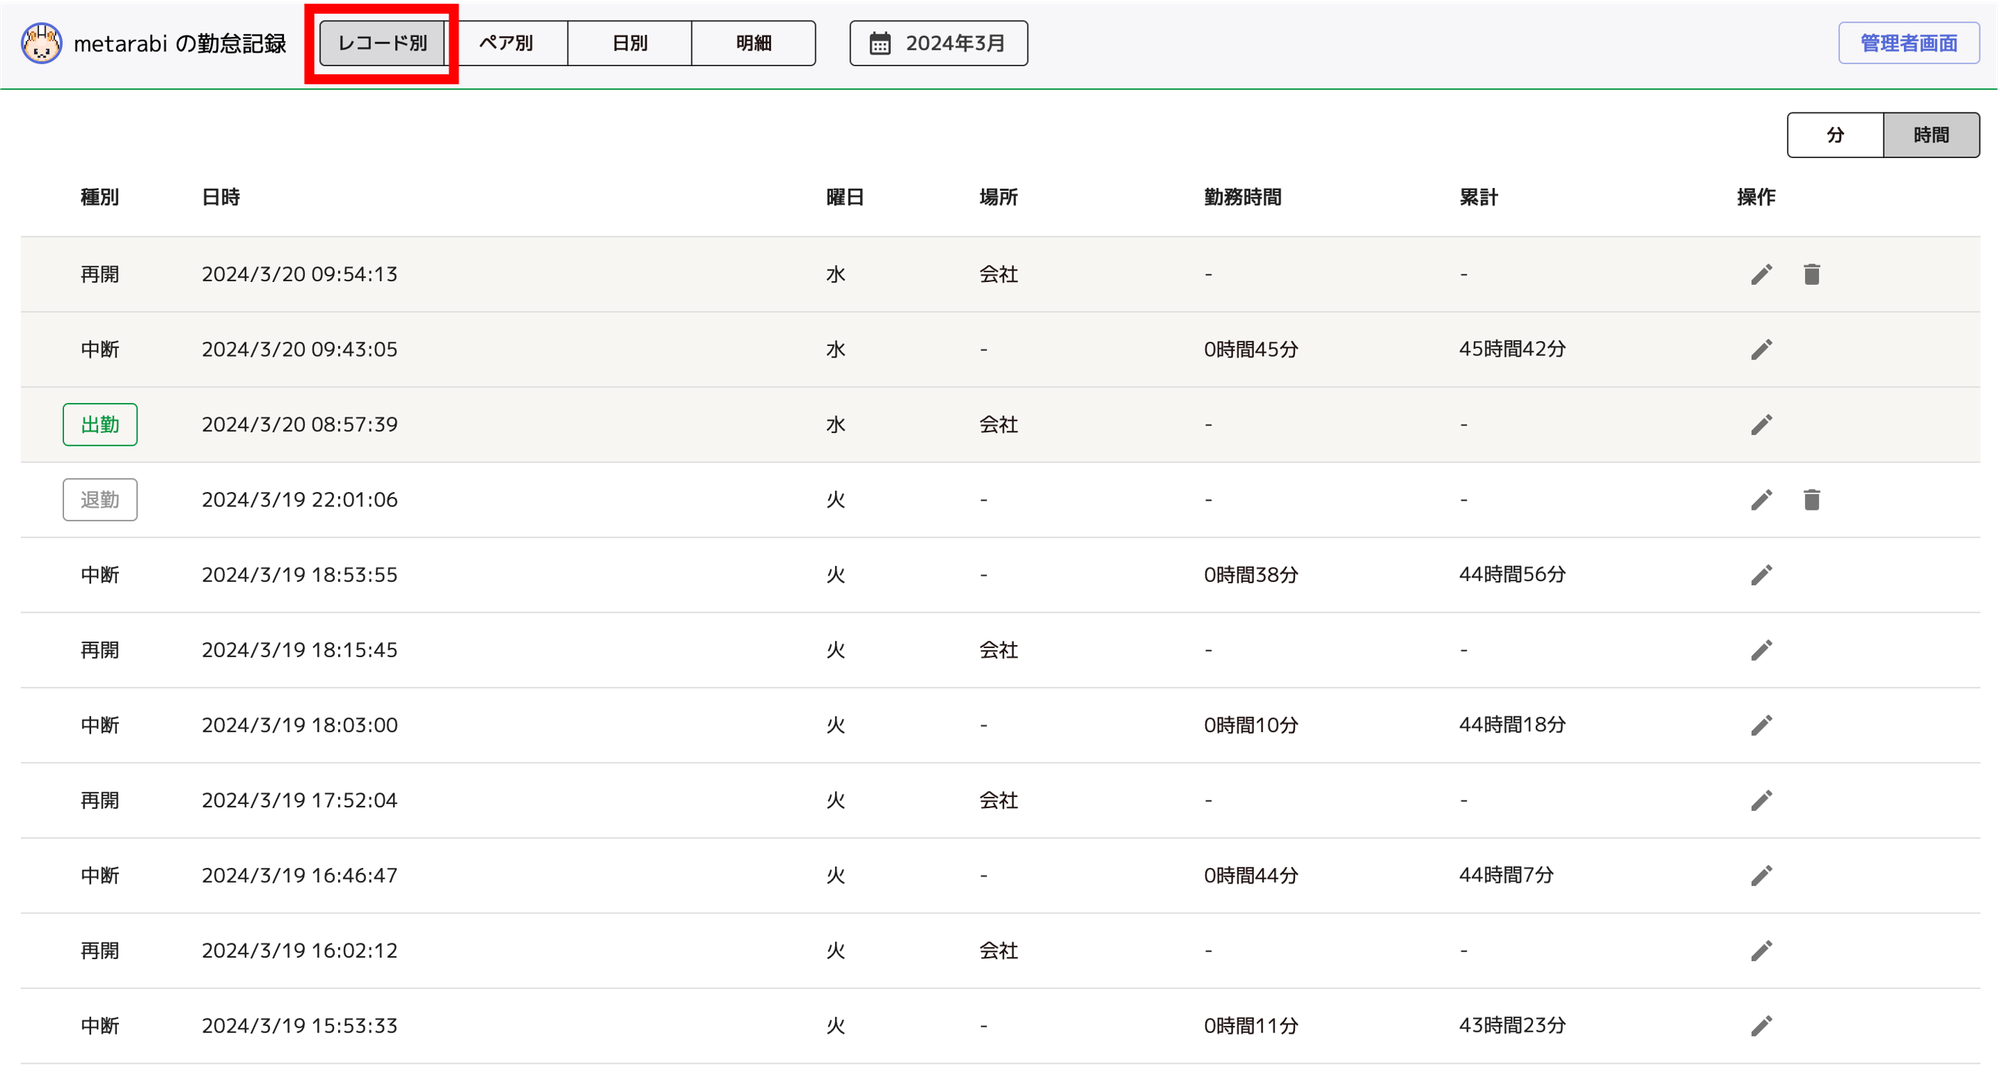Click the 0時間11分 work time value

tap(1251, 1026)
